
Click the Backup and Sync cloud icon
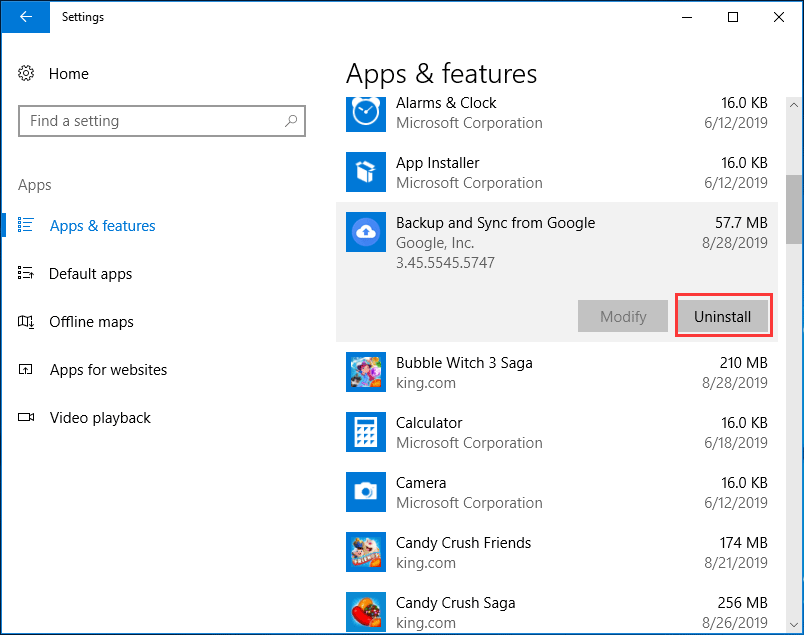366,232
